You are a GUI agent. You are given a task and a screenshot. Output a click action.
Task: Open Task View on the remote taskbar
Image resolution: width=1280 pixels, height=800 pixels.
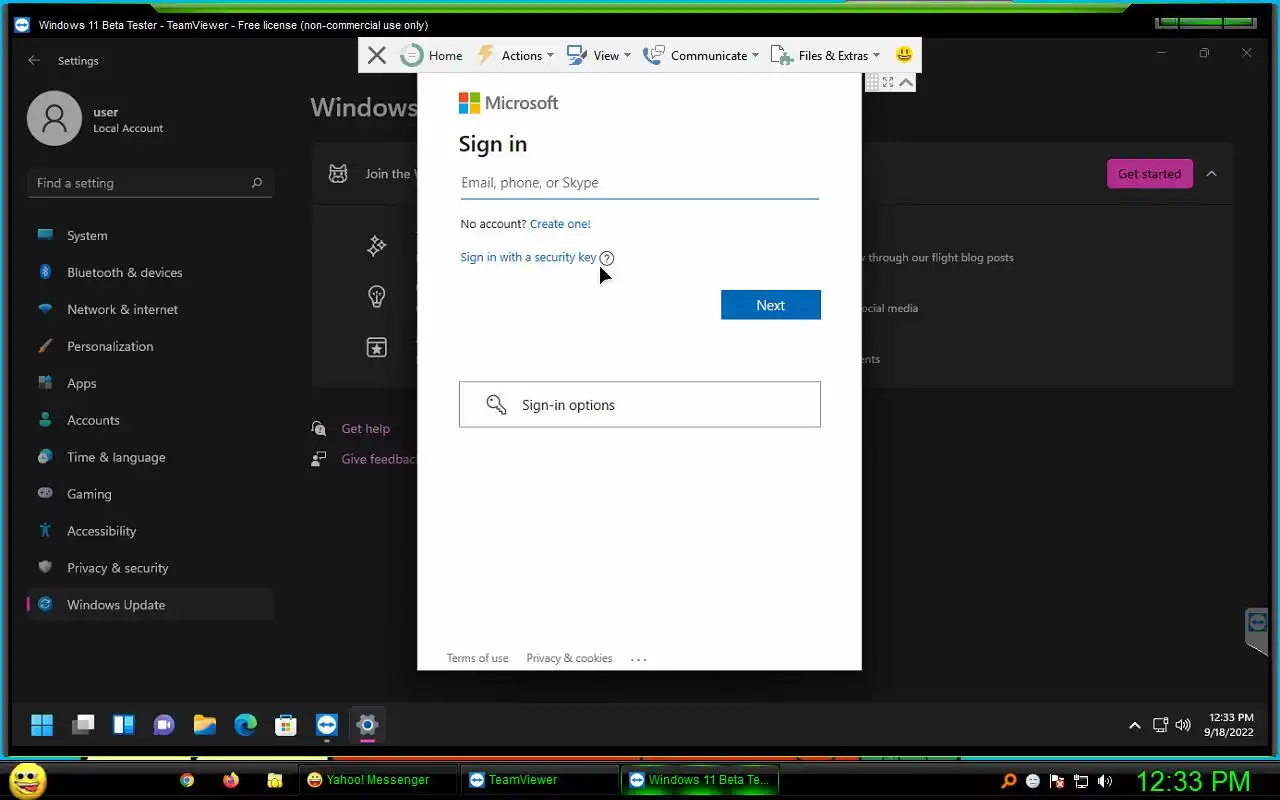tap(83, 725)
